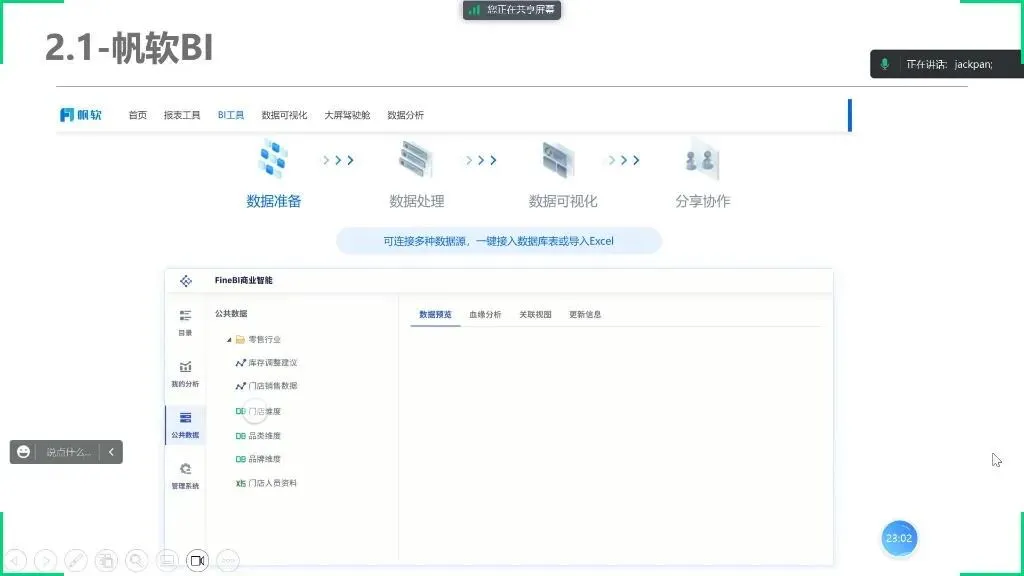Click the 公共数据 panel heading
This screenshot has height=576, width=1024.
pos(231,313)
